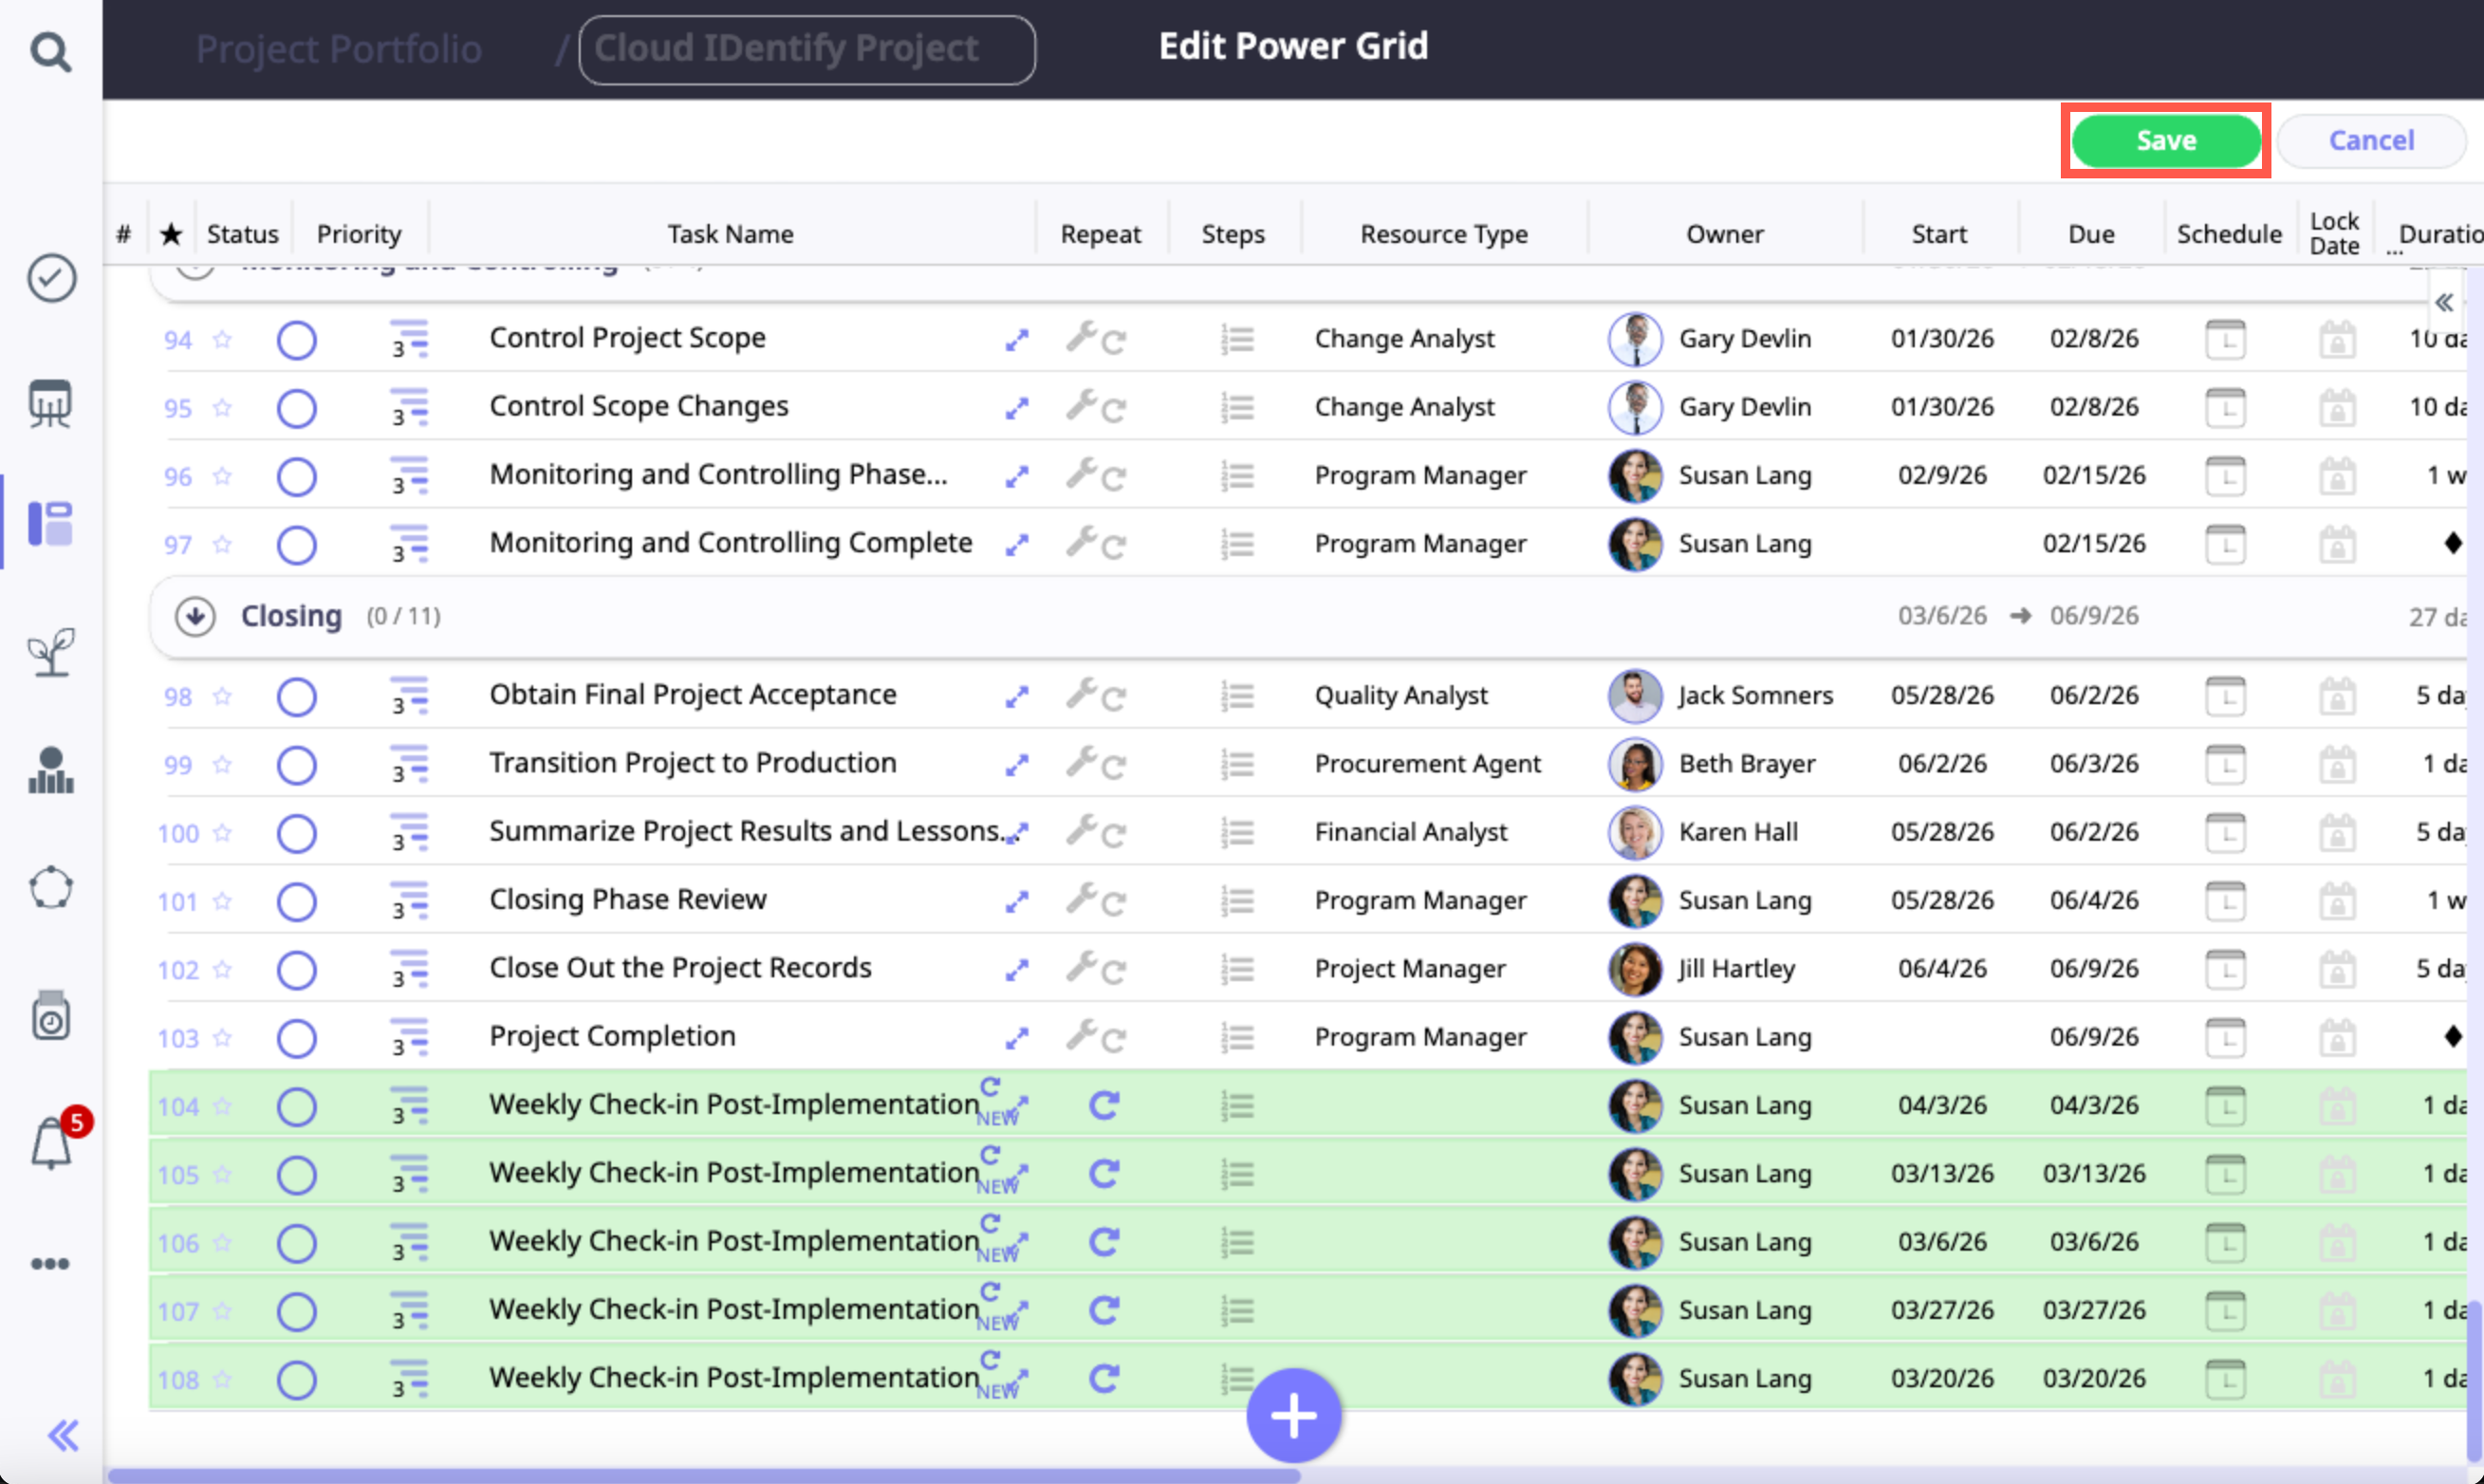Viewport: 2484px width, 1484px height.
Task: Go to Project Portfolio breadcrumb
Action: 339,49
